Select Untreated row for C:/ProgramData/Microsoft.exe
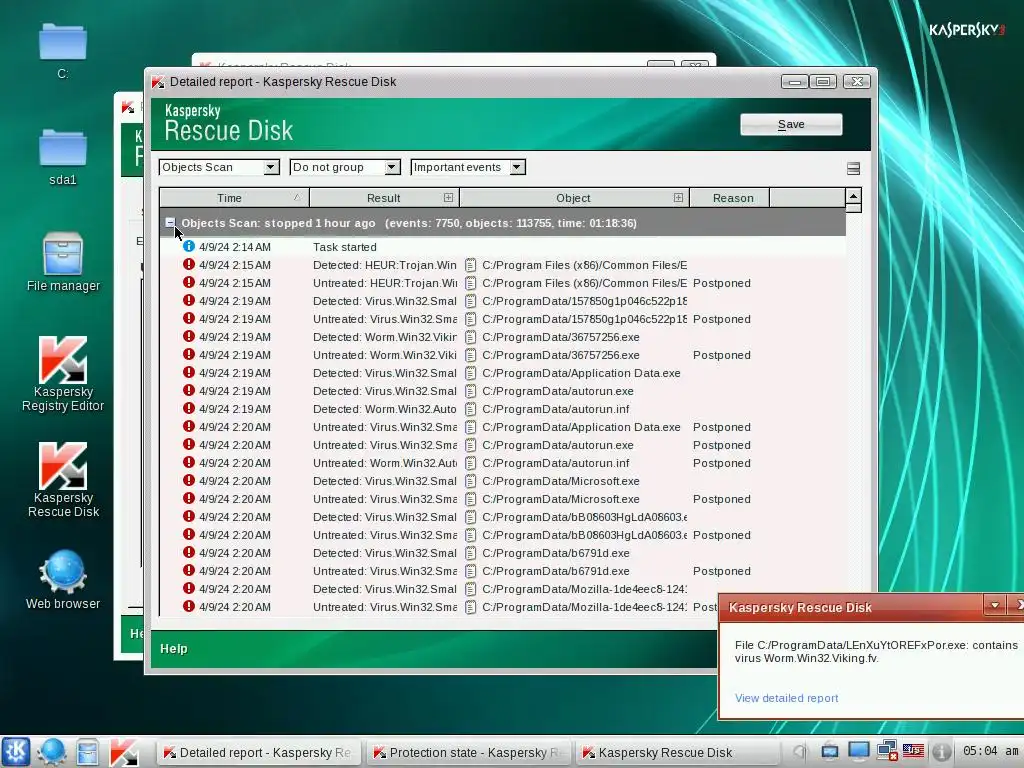Screen dimensions: 1024x768 (x=503, y=498)
